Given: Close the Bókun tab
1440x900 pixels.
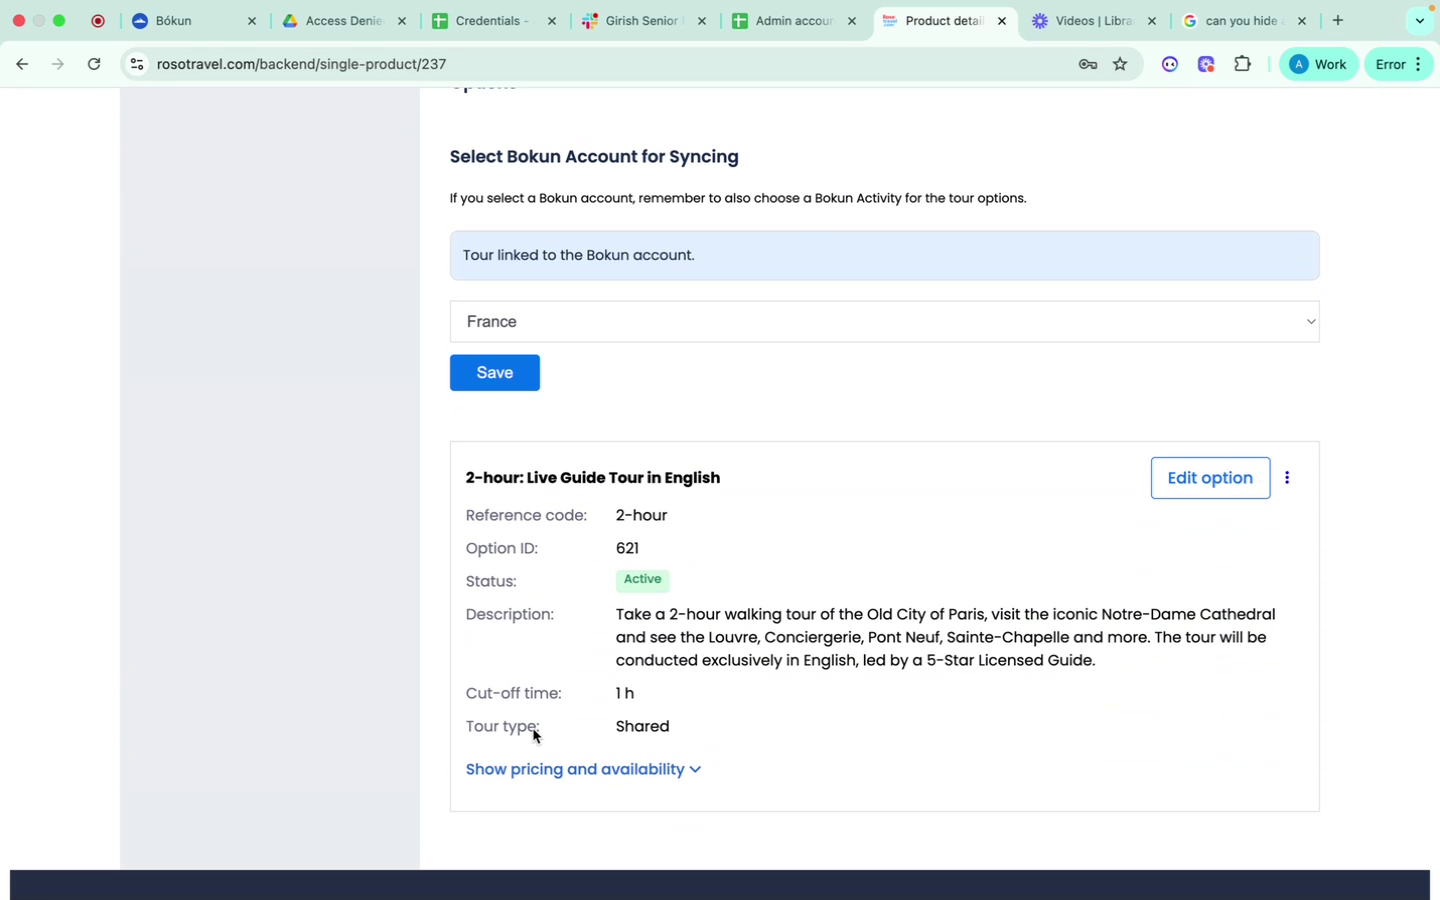Looking at the screenshot, I should click(252, 21).
